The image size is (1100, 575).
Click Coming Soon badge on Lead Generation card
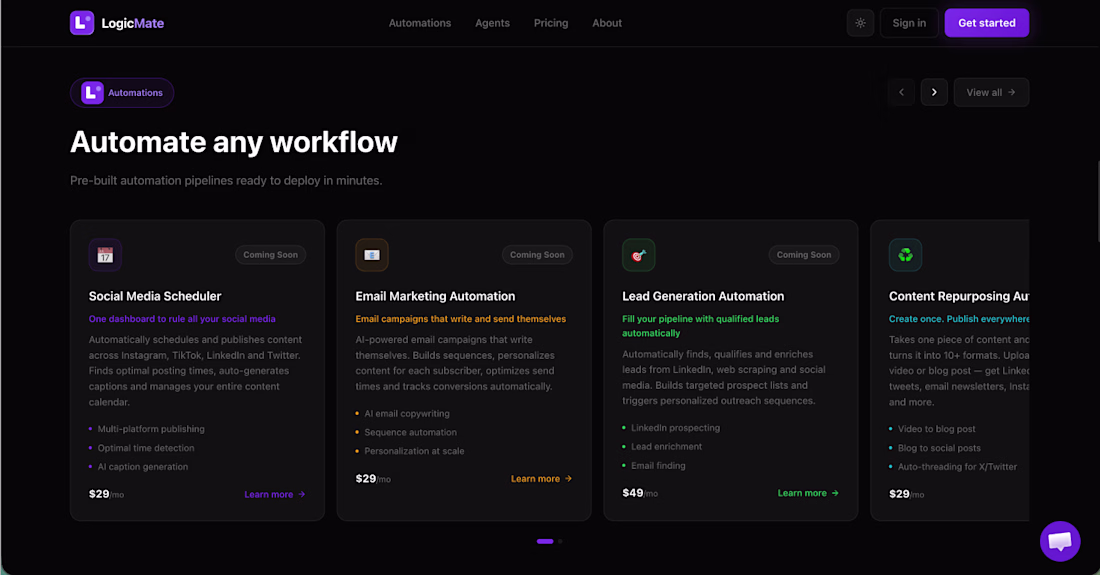(x=804, y=255)
